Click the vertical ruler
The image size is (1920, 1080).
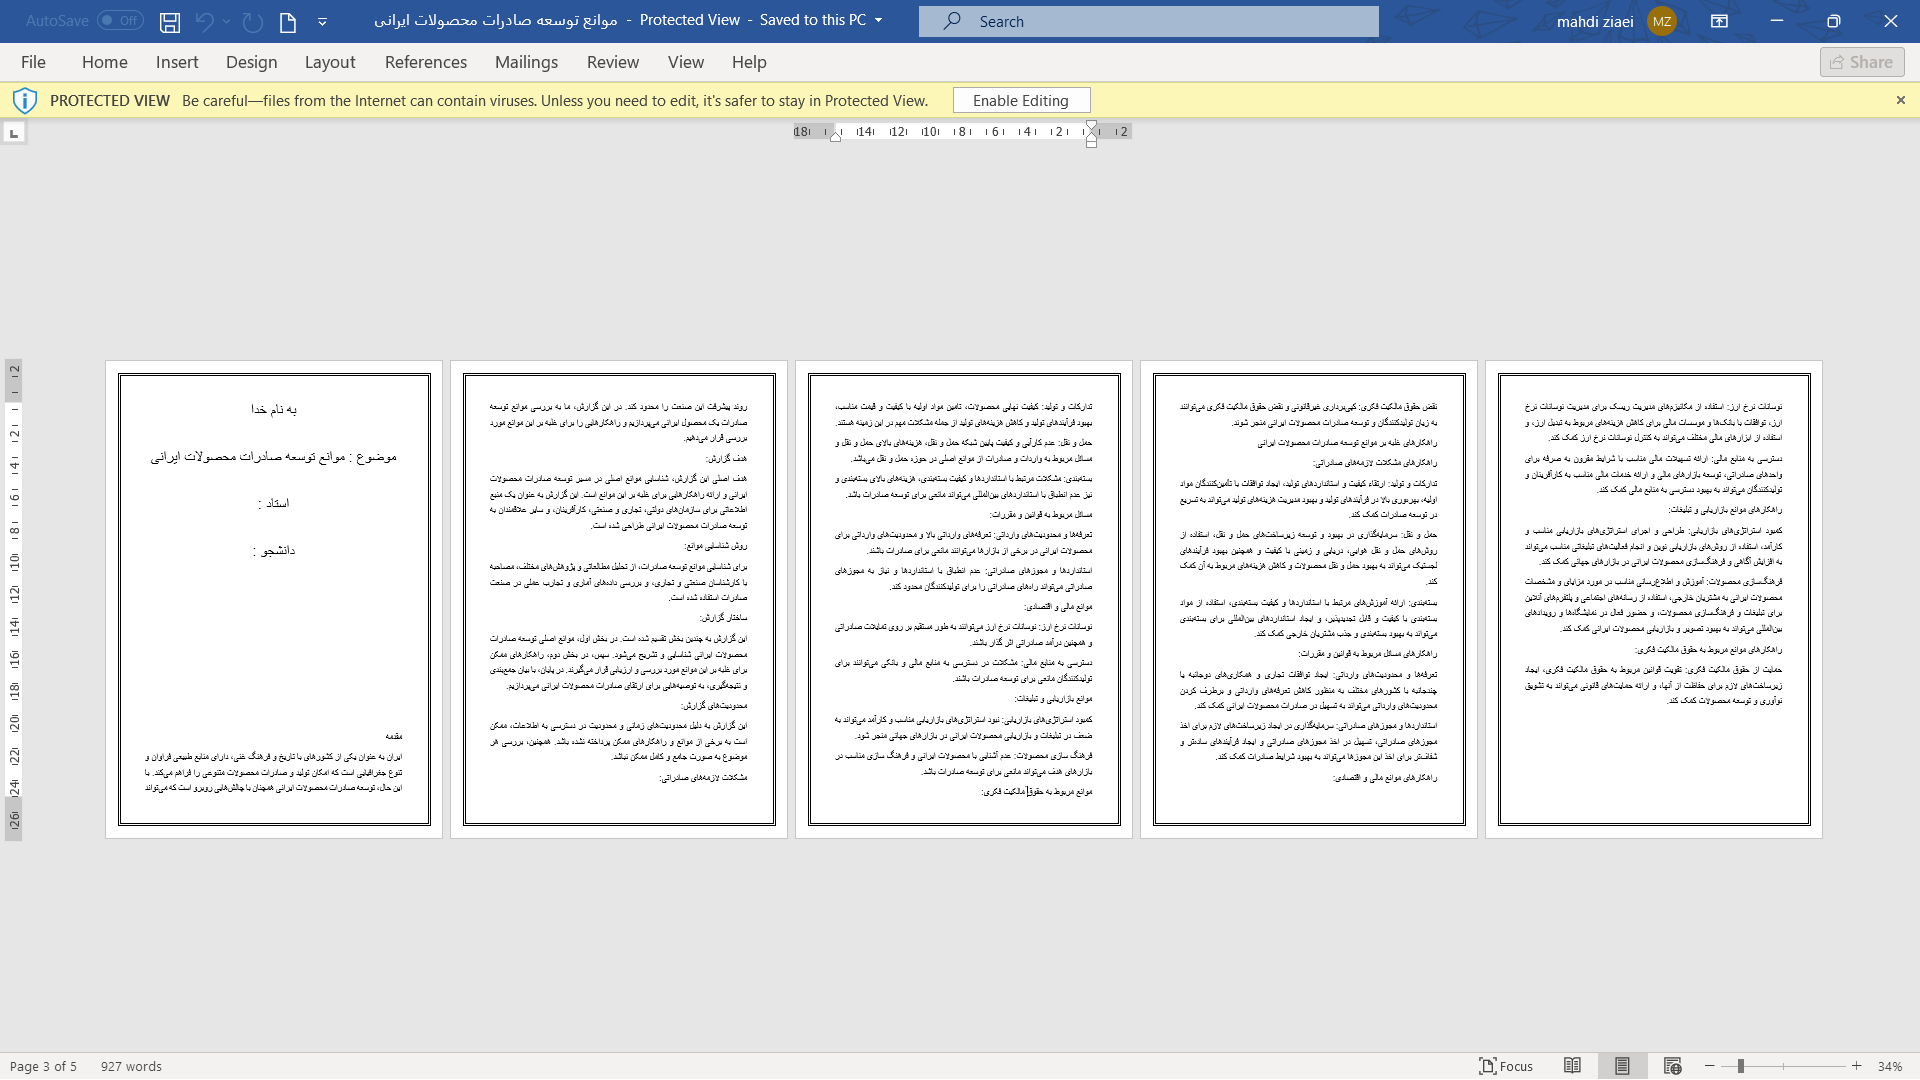click(14, 599)
